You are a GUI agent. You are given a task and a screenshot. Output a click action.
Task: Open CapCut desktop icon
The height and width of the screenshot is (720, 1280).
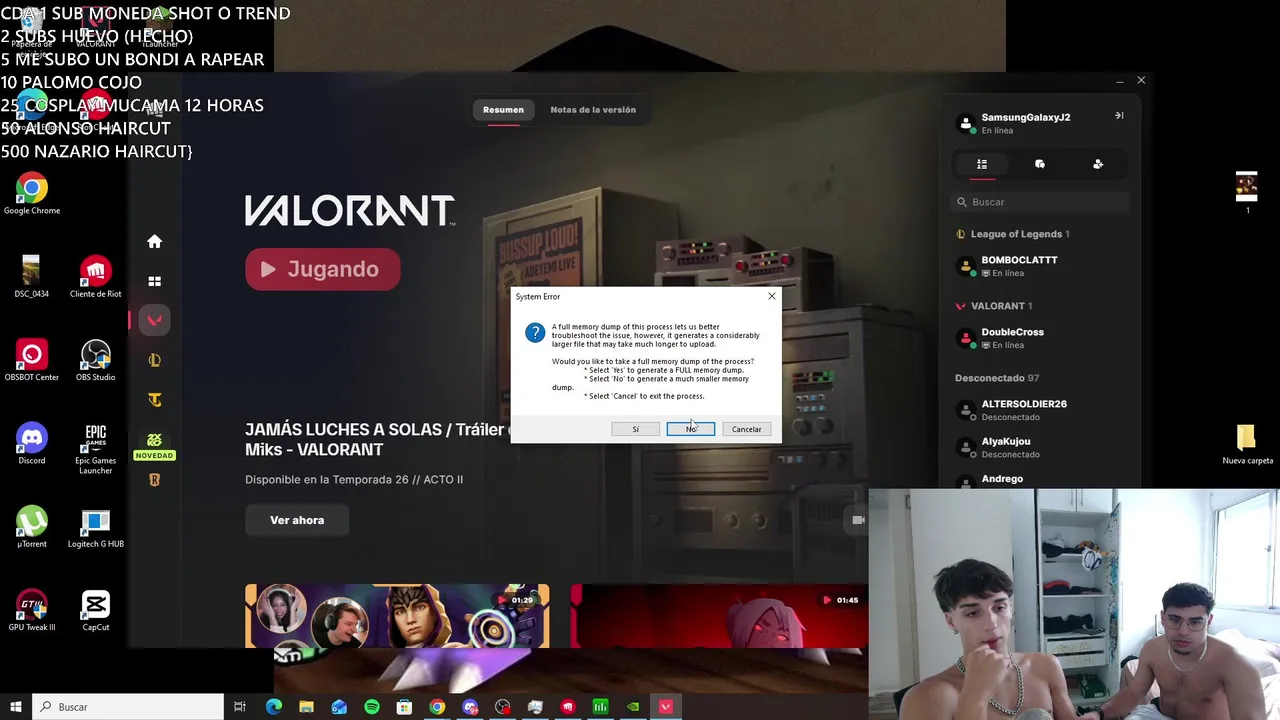coord(96,610)
